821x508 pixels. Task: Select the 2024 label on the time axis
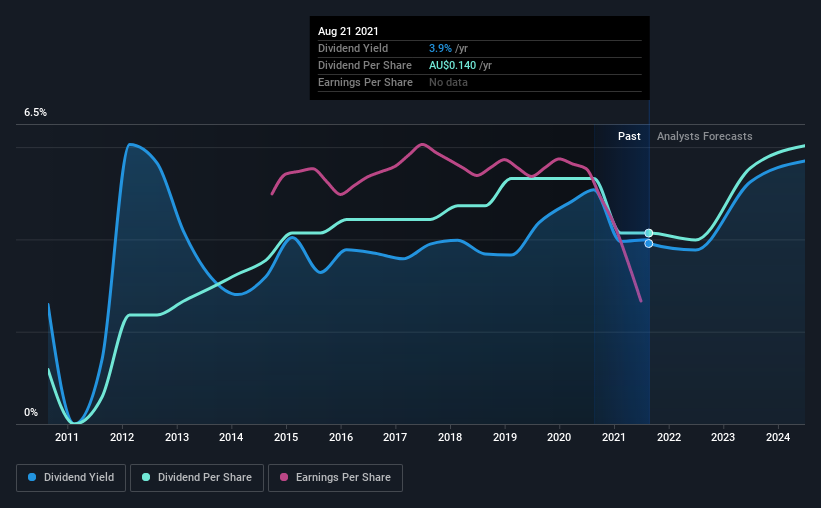[x=778, y=437]
